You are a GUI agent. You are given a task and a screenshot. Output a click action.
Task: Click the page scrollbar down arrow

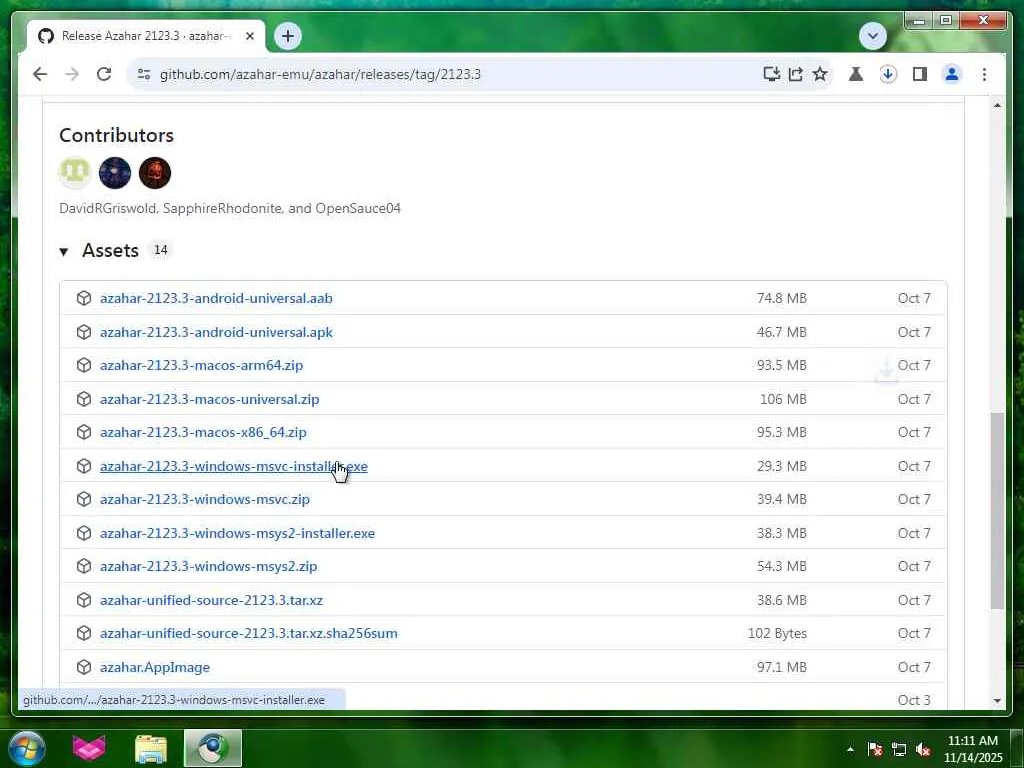pos(997,701)
